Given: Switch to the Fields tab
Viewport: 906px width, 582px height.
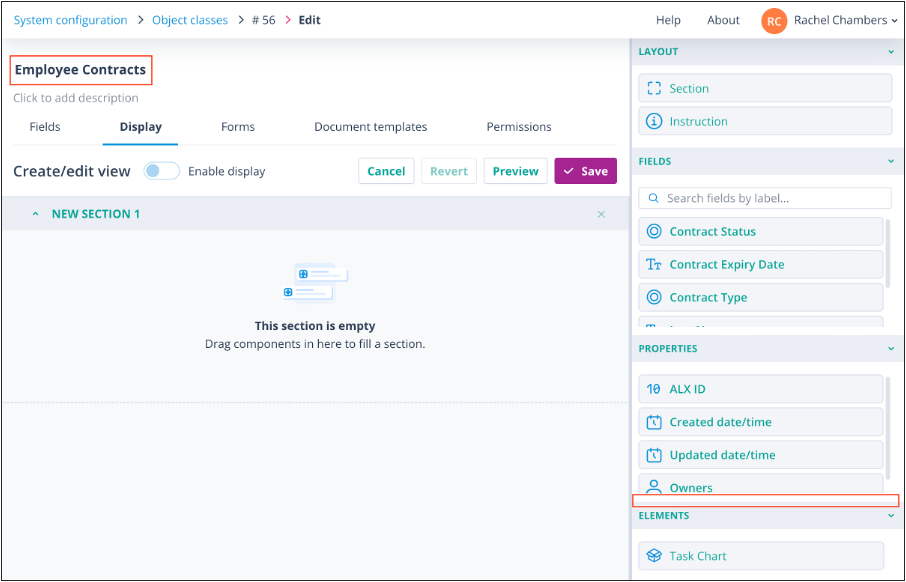Looking at the screenshot, I should (x=45, y=127).
